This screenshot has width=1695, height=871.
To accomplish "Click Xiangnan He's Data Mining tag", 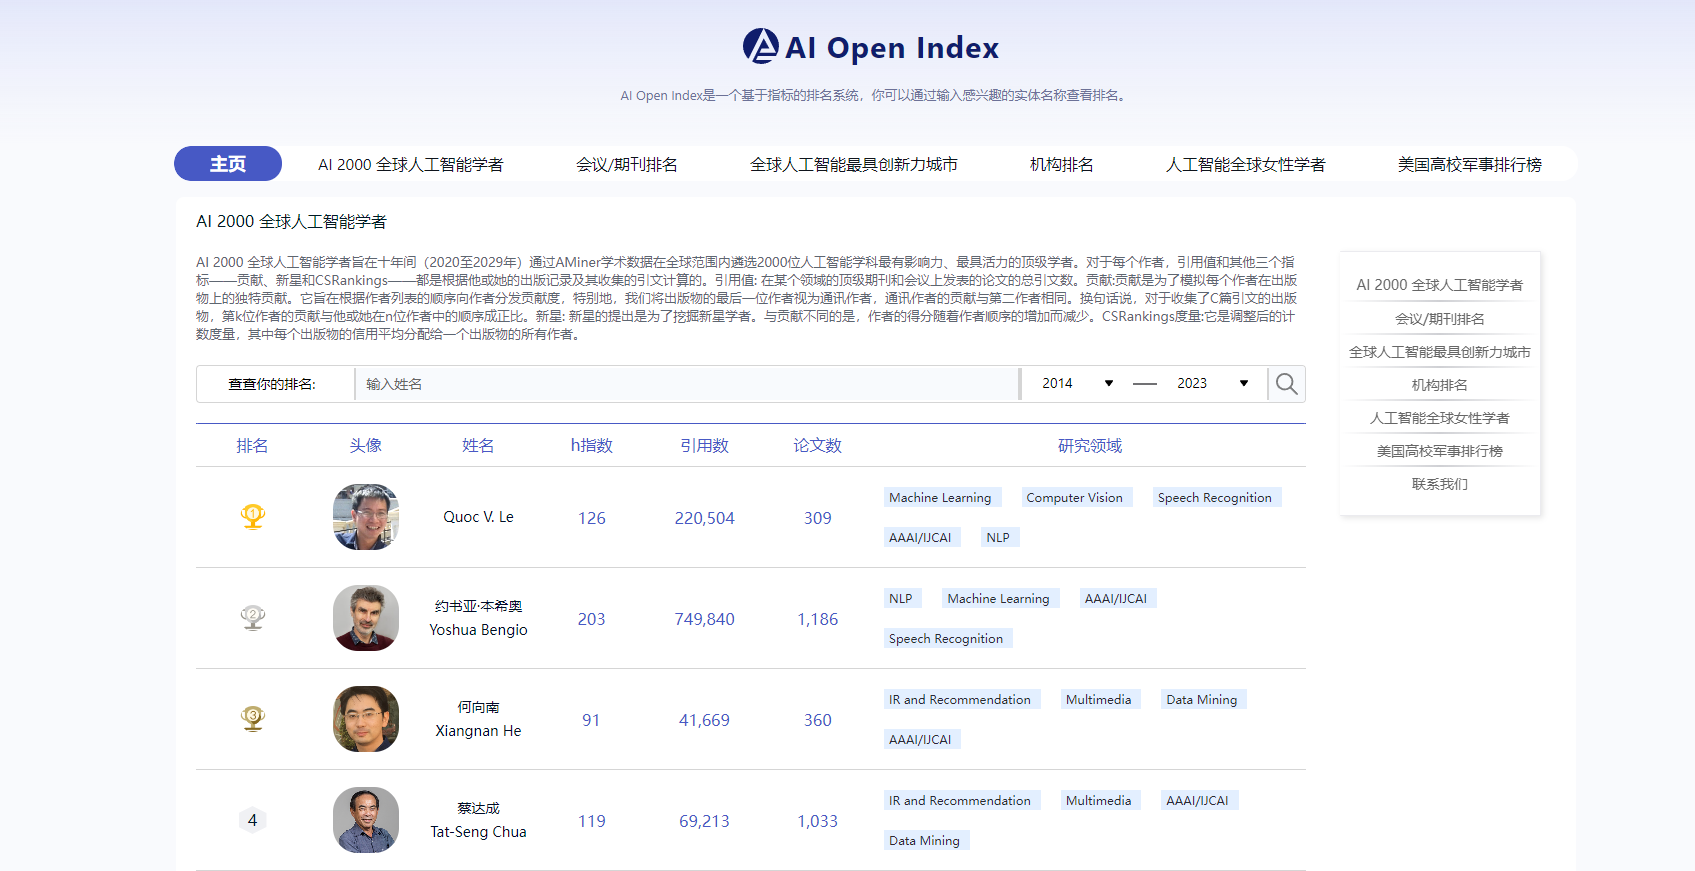I will (1202, 699).
